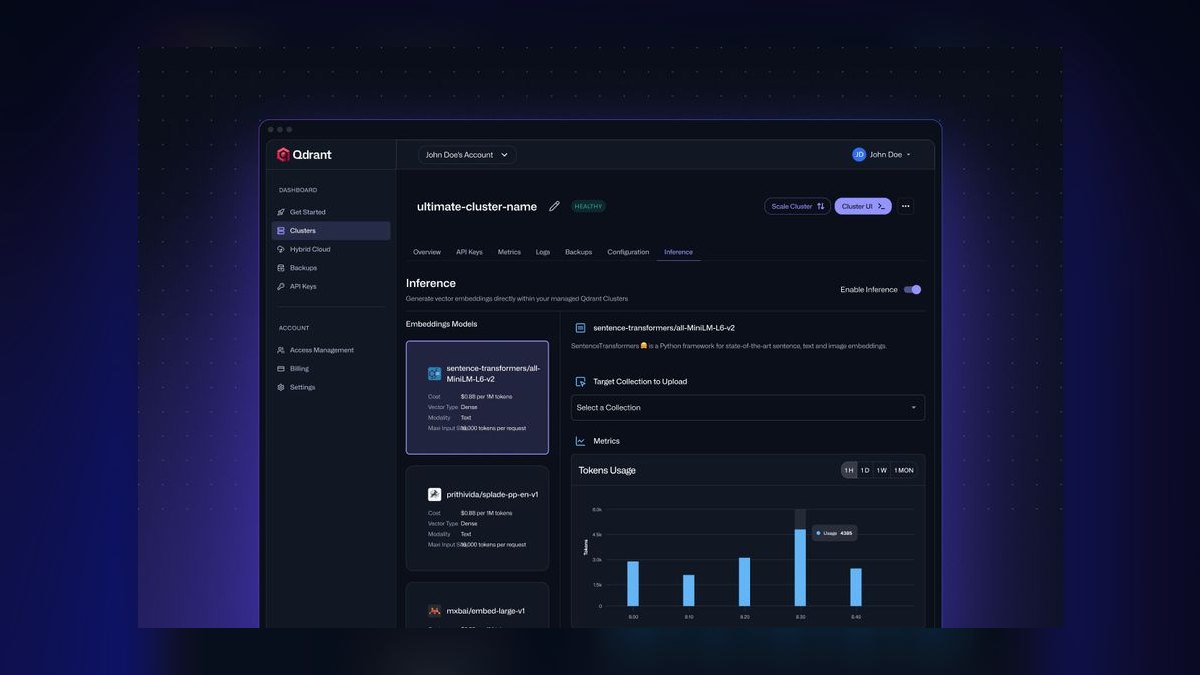1200x675 pixels.
Task: Open the John Doe's Account dropdown
Action: click(467, 155)
